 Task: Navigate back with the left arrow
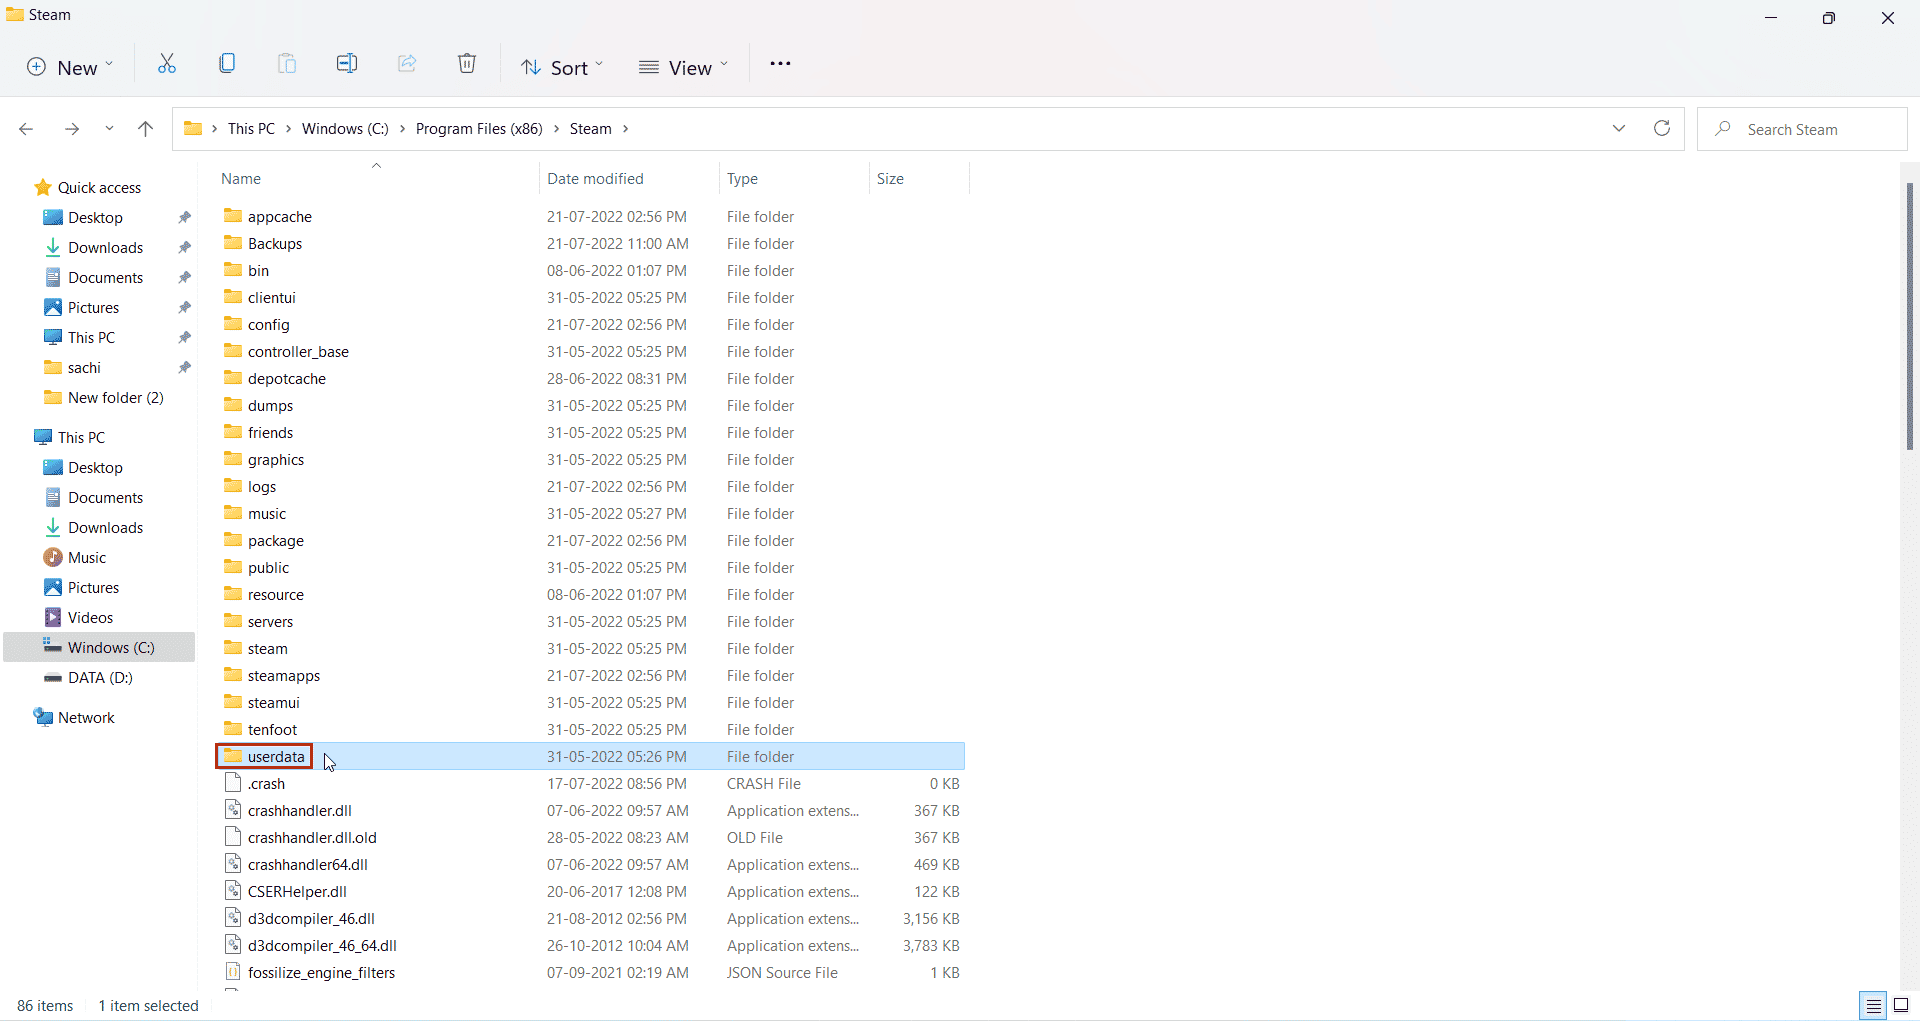pos(27,129)
